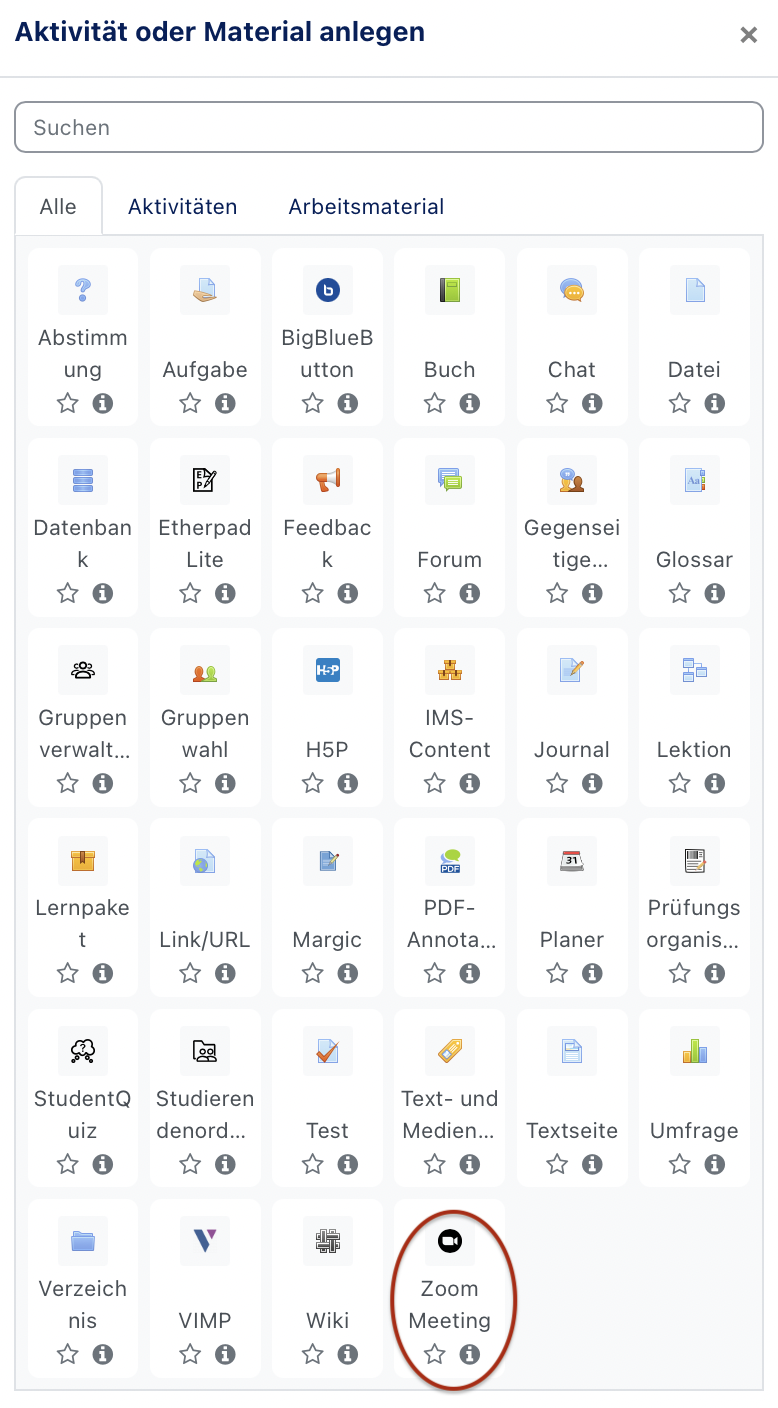Select the Etherpad Lite icon
This screenshot has height=1408, width=778.
point(205,481)
